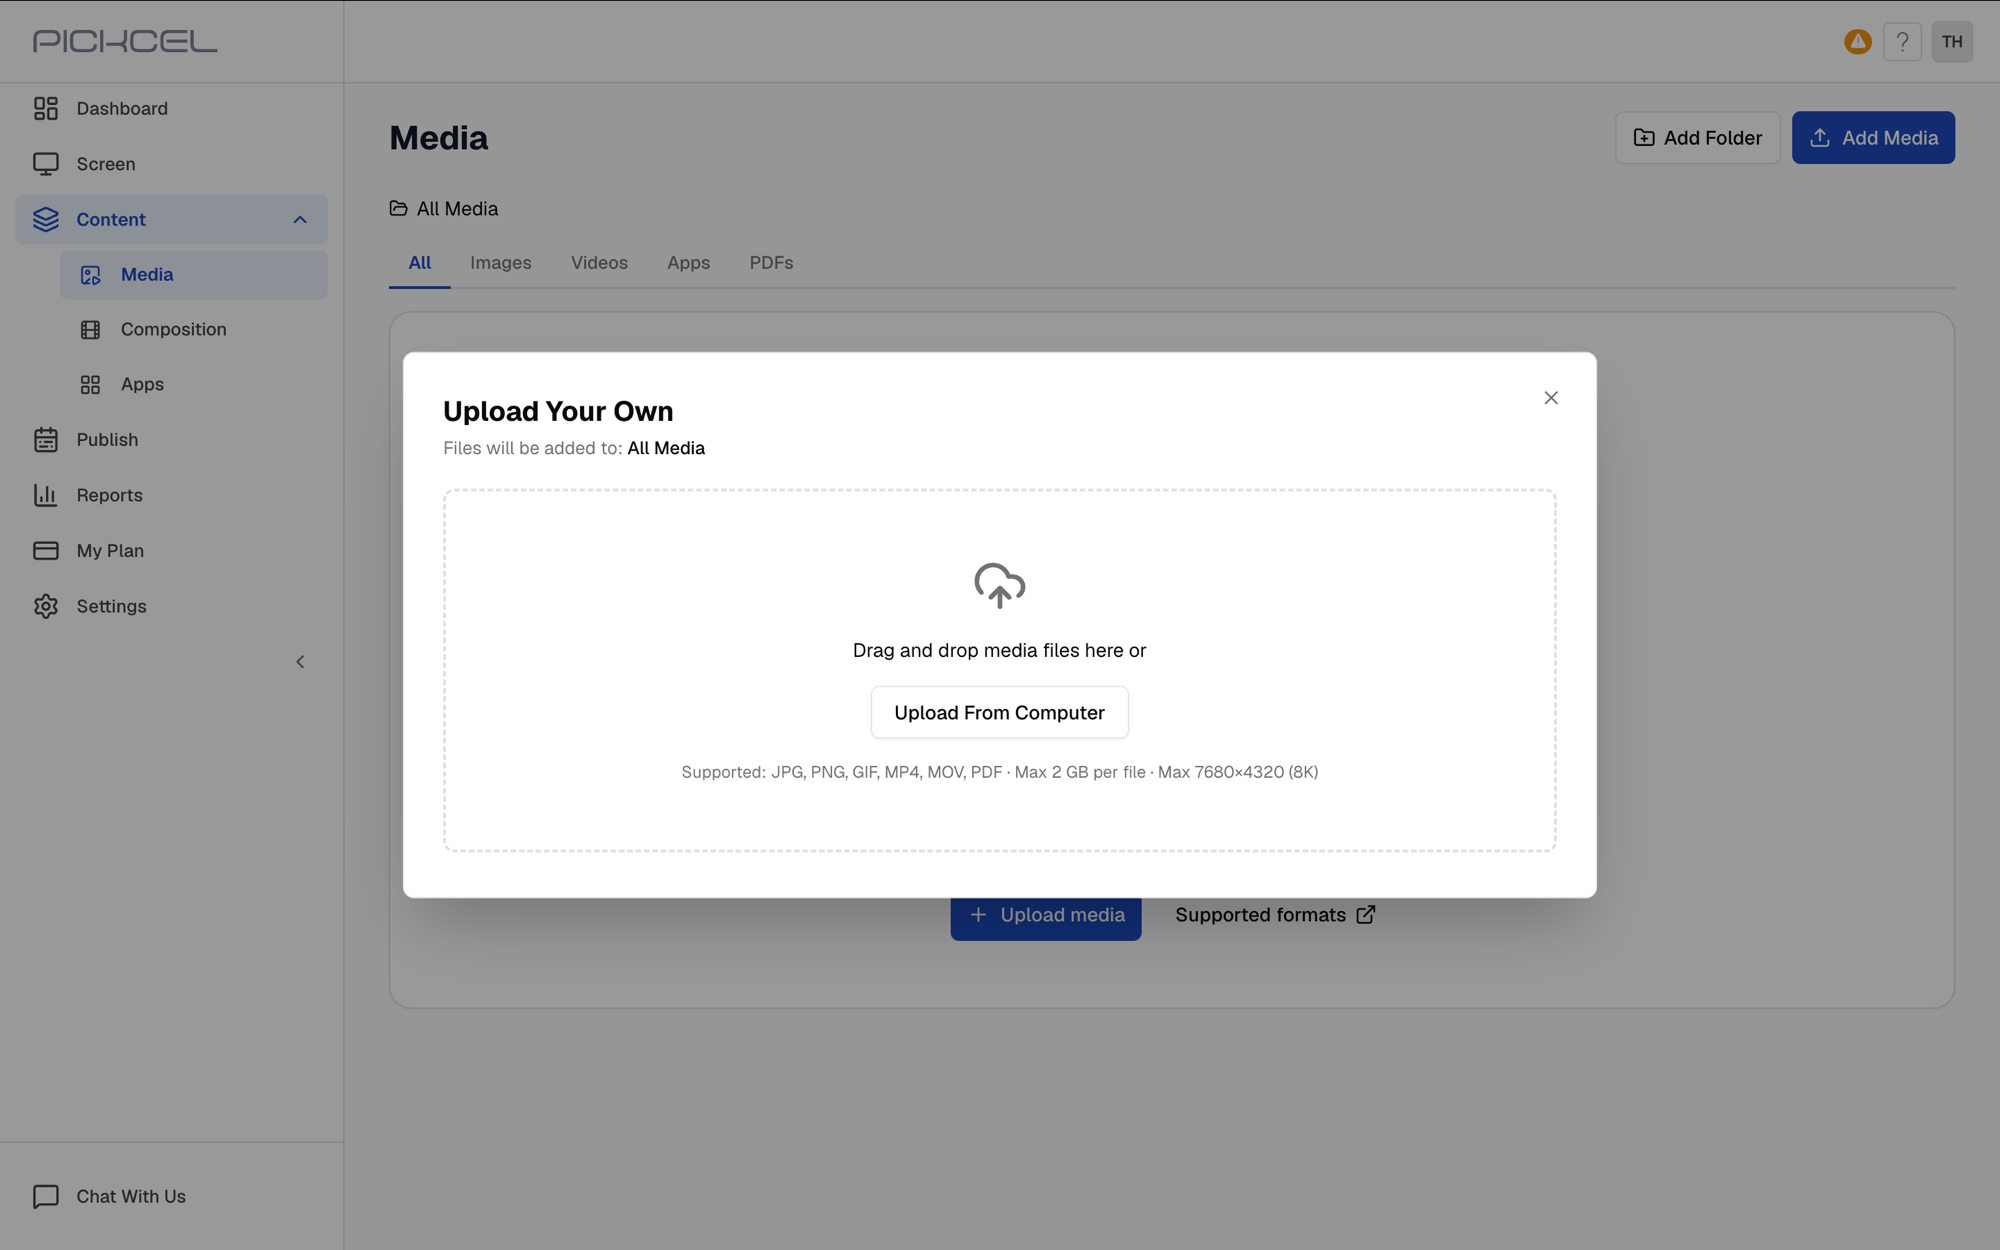Switch to the Apps tab
The width and height of the screenshot is (2000, 1250).
click(x=689, y=263)
